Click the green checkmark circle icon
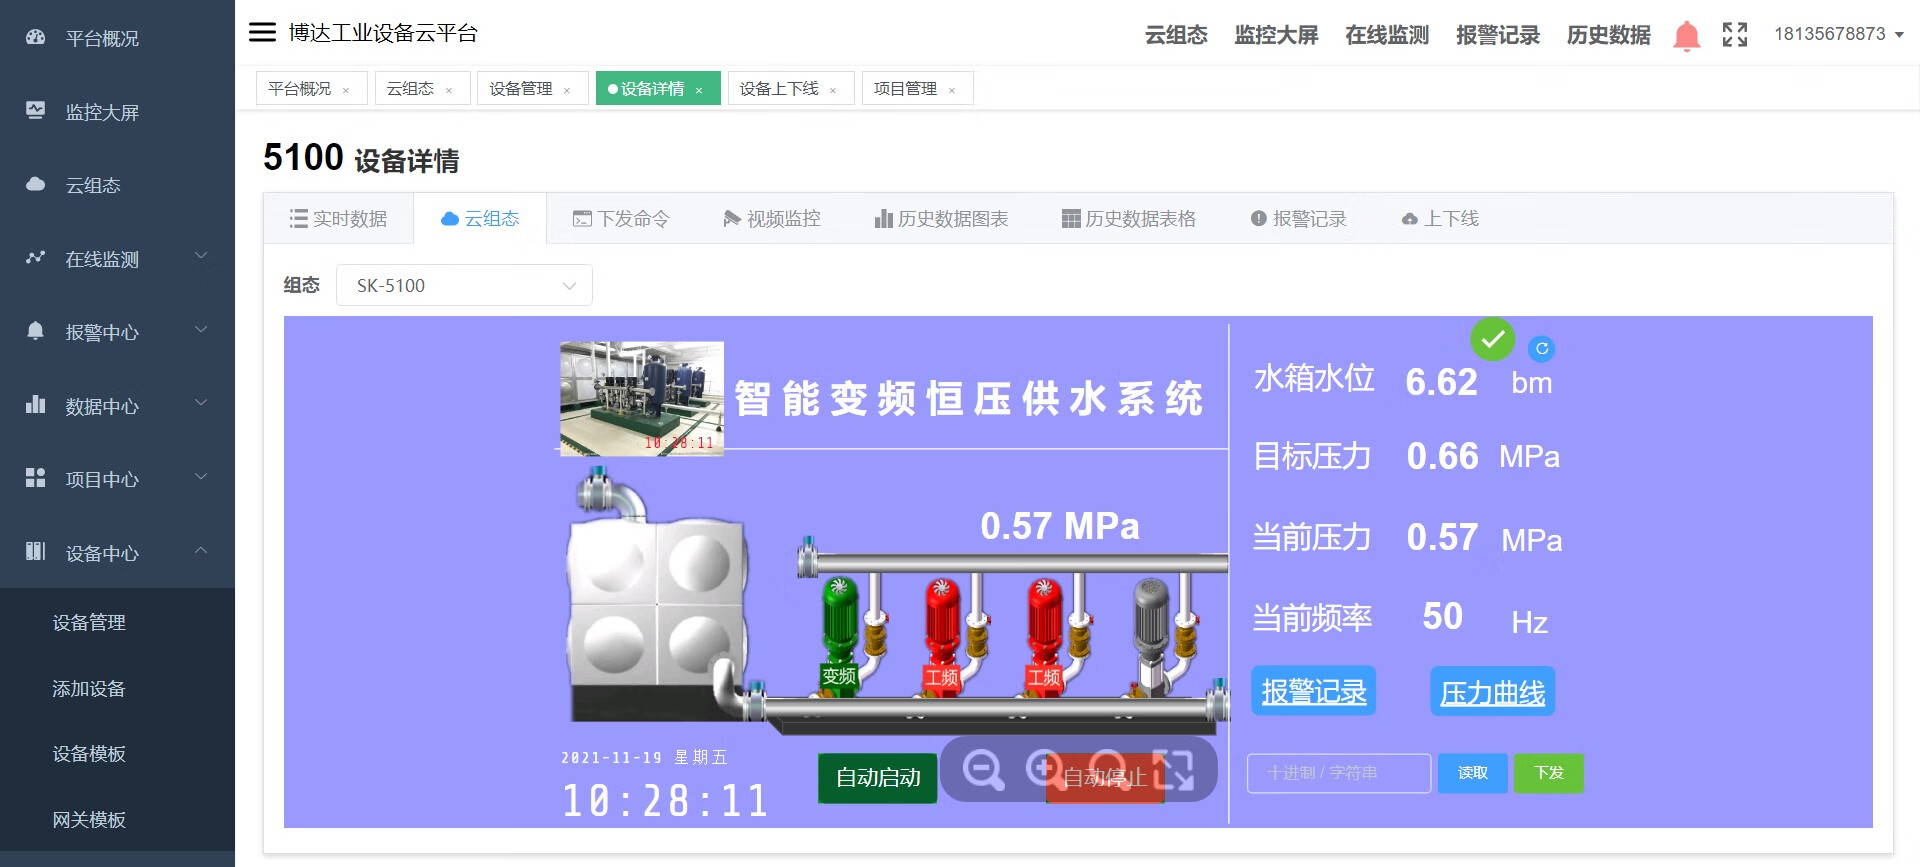The height and width of the screenshot is (867, 1920). 1492,340
